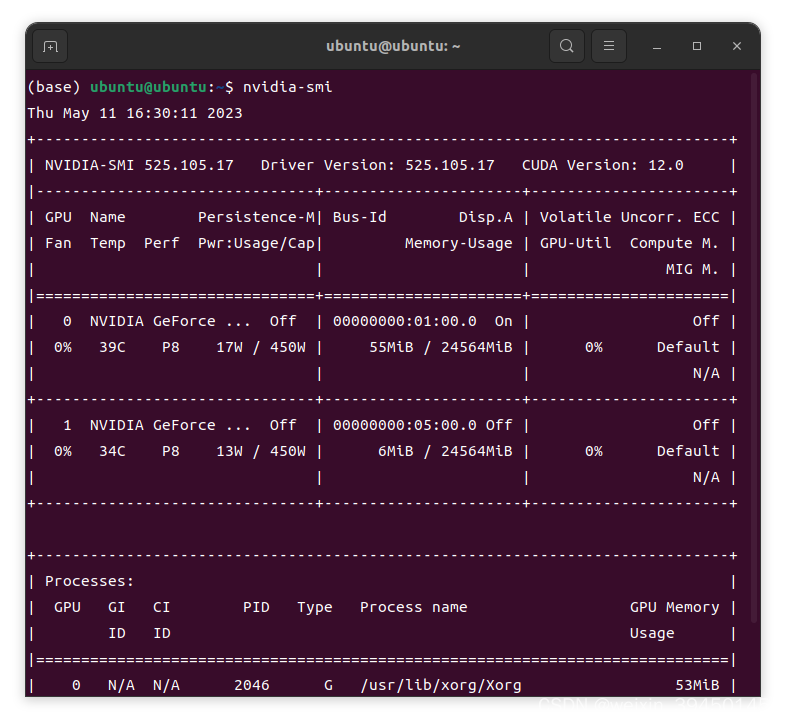This screenshot has width=786, height=725.
Task: Click power reading 17W / 450W
Action: coord(261,347)
